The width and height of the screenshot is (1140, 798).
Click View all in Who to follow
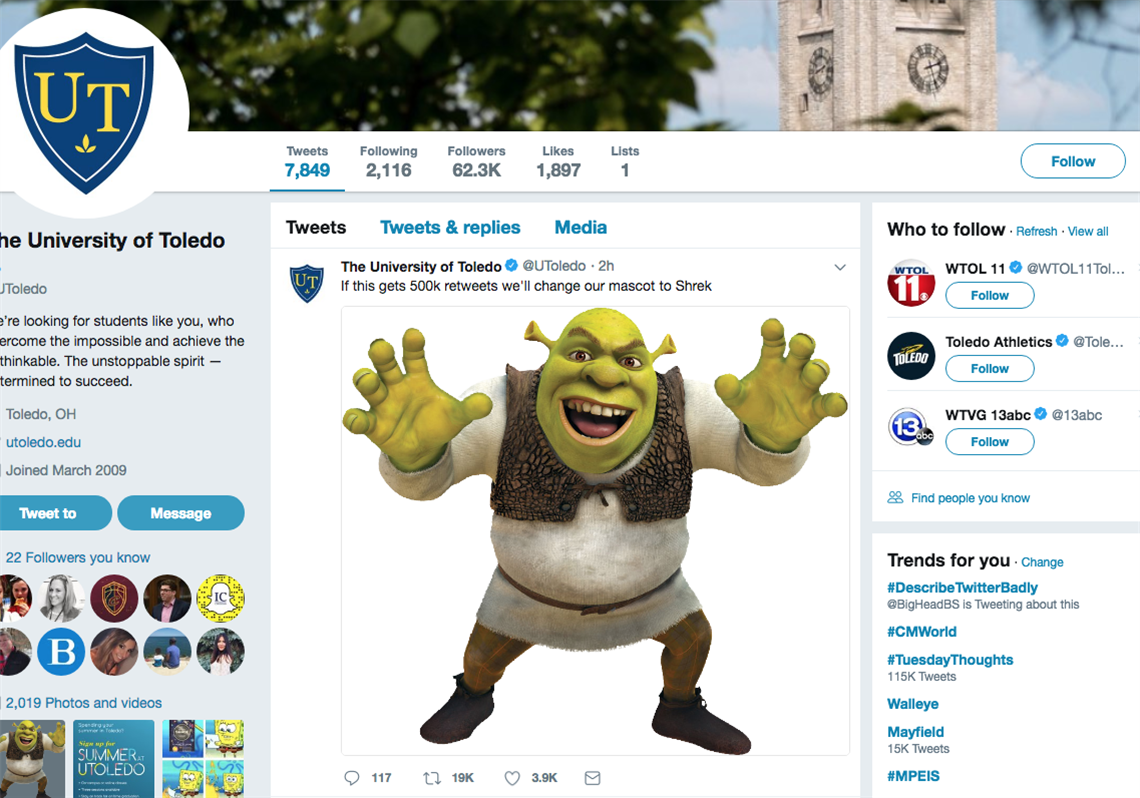click(1088, 231)
